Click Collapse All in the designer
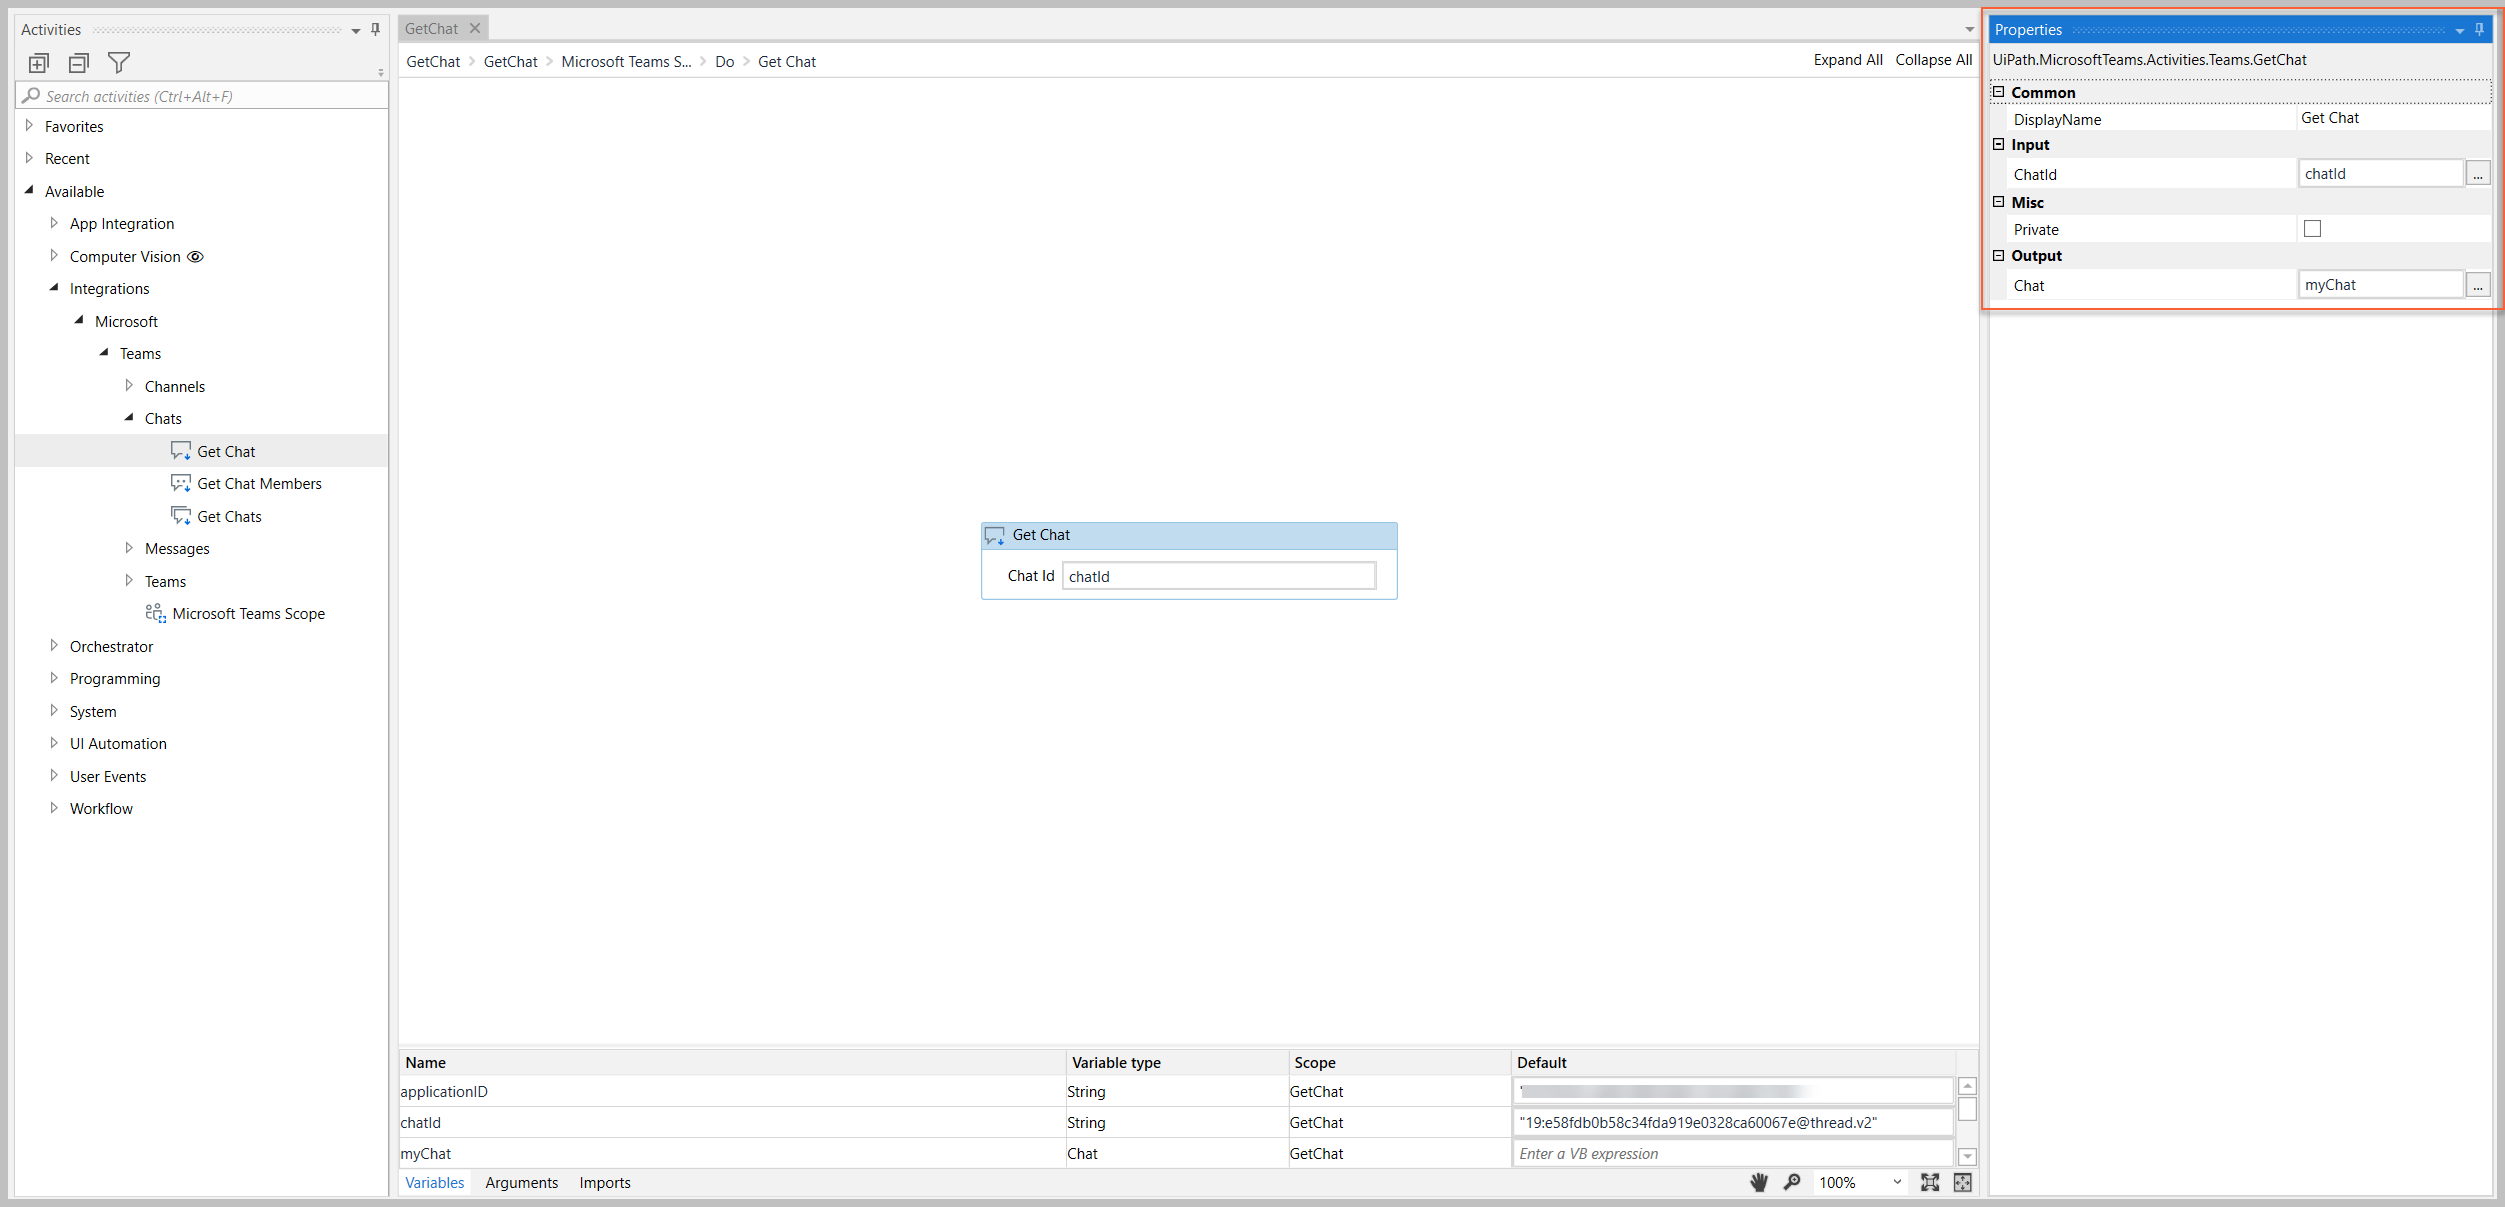Screen dimensions: 2505x1207 click(x=1933, y=60)
